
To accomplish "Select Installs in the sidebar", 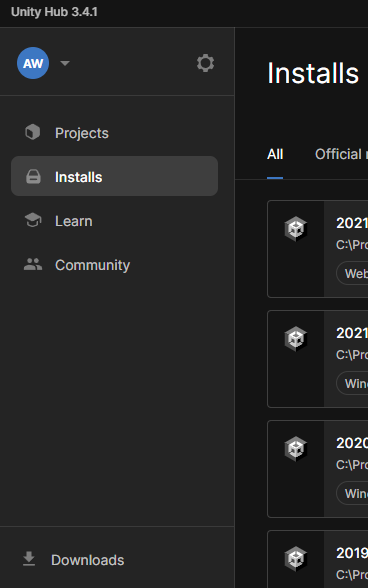I will (114, 176).
